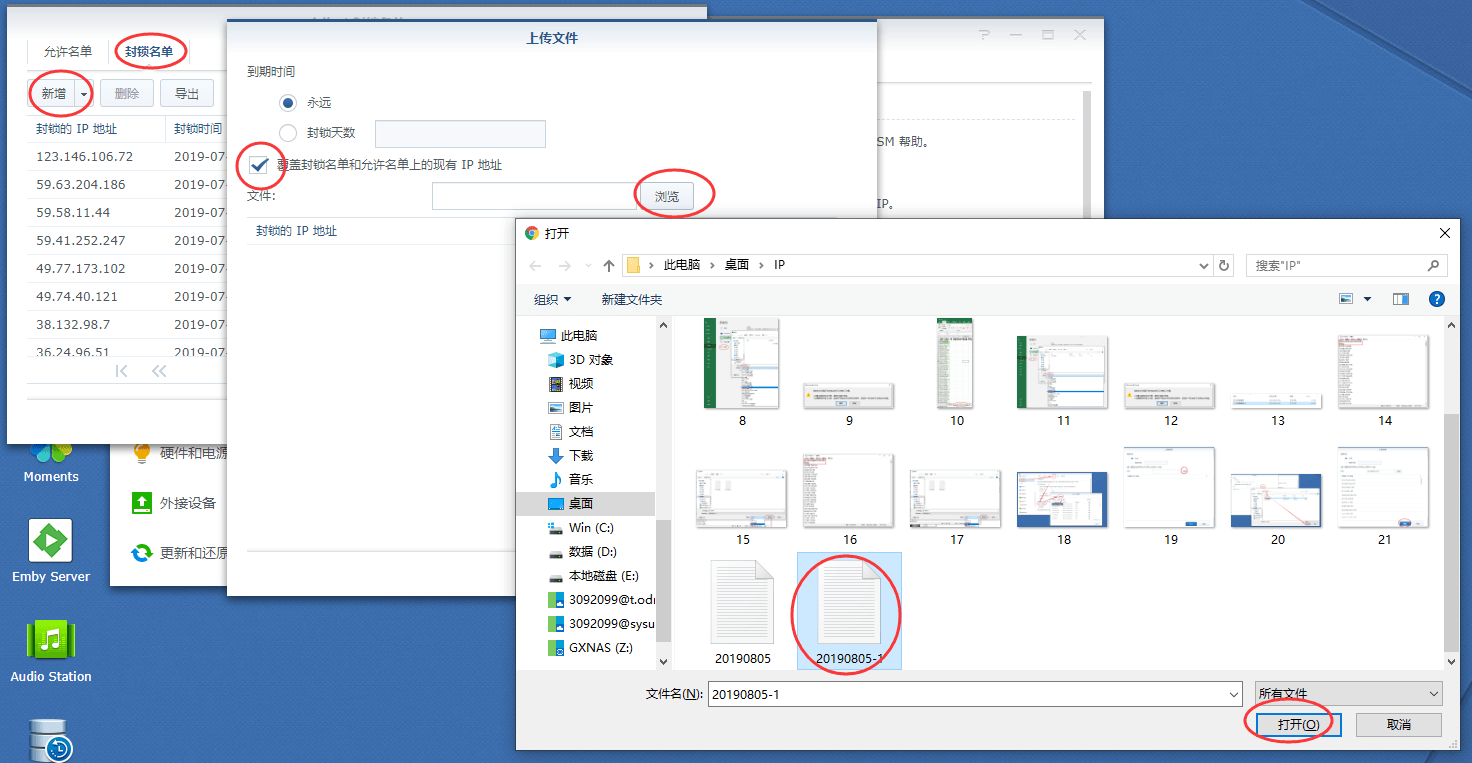Select 下载 in the navigation tree
Image resolution: width=1472 pixels, height=763 pixels.
coord(580,456)
